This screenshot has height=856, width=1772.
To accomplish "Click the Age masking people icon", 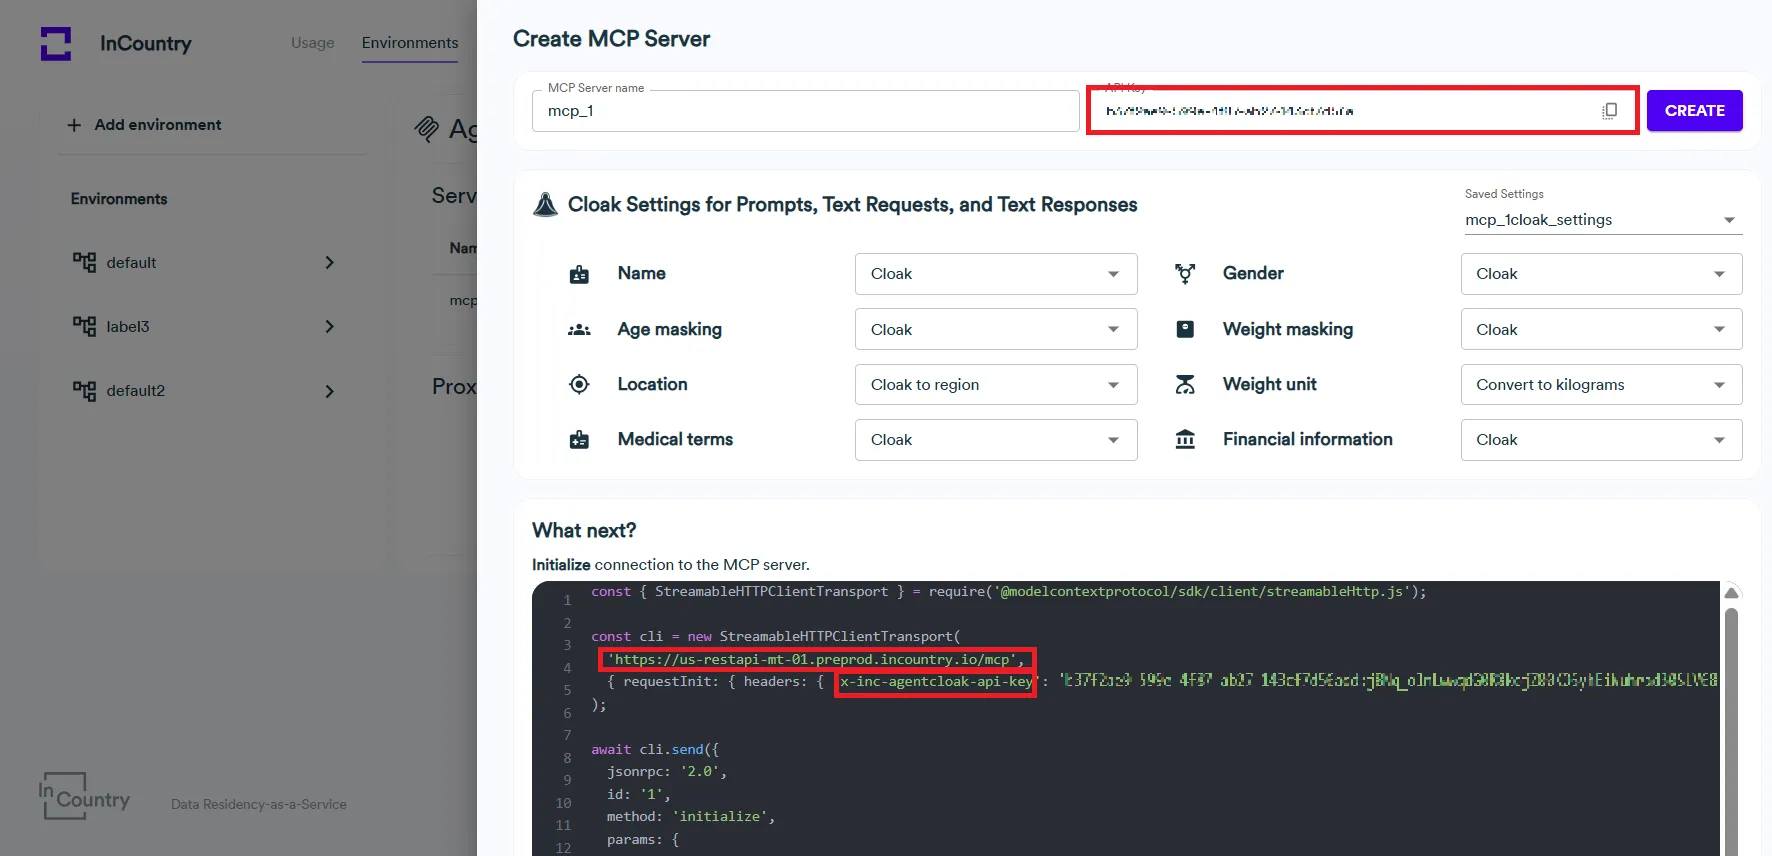I will coord(579,330).
